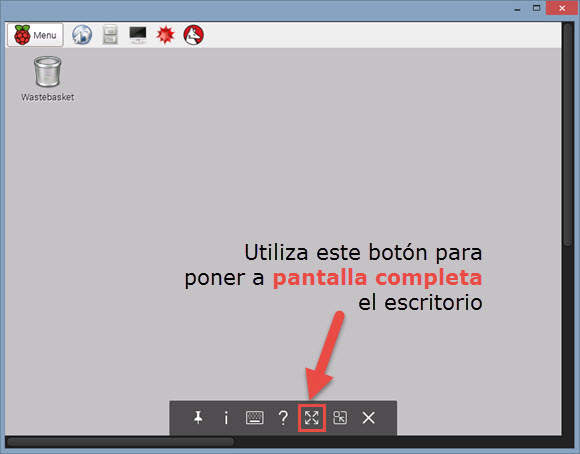Viewport: 580px width, 454px height.
Task: Open help question mark icon
Action: pyautogui.click(x=283, y=418)
